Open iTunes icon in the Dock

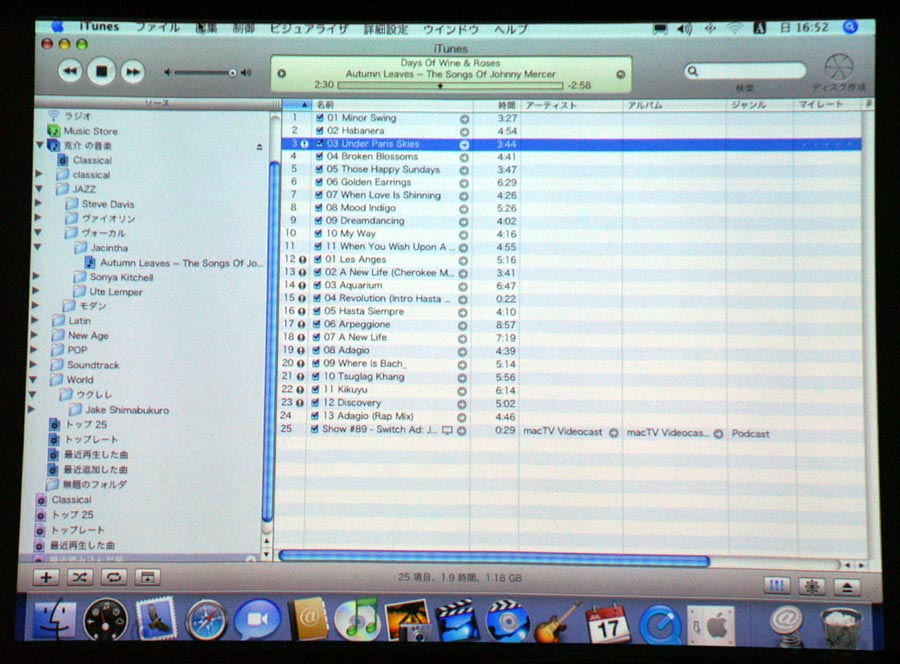357,620
